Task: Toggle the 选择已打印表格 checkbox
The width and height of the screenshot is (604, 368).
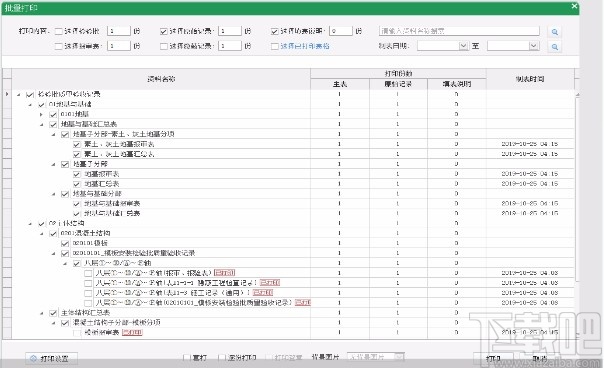Action: pyautogui.click(x=275, y=46)
